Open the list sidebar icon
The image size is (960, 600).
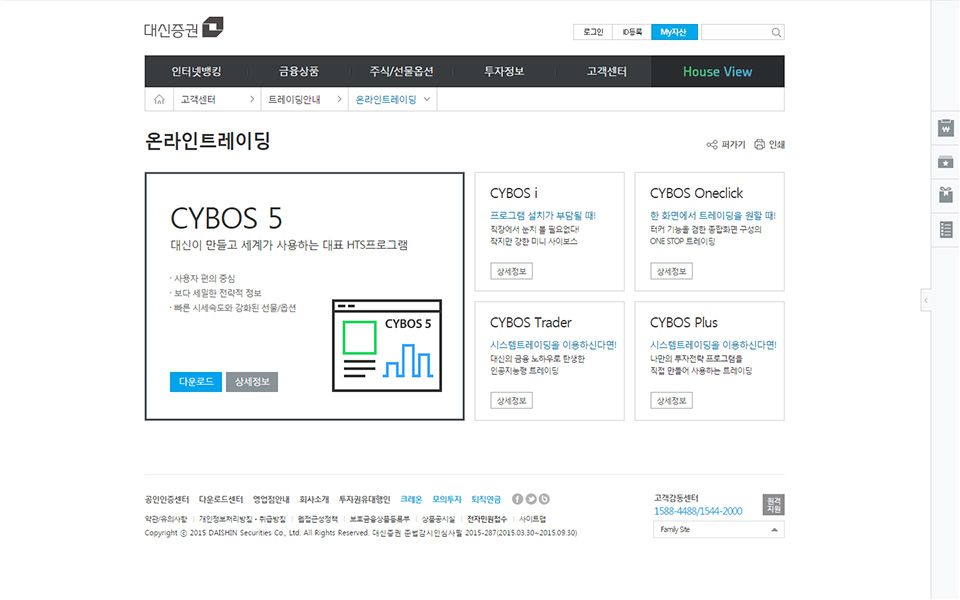pos(946,230)
